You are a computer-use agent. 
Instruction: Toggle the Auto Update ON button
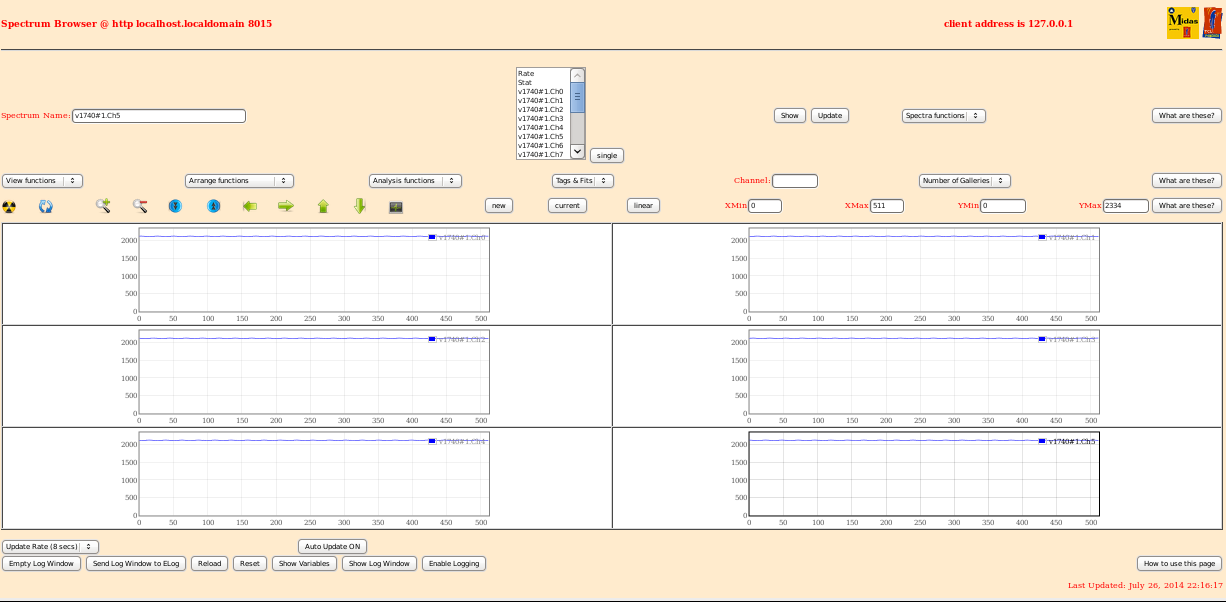(333, 547)
